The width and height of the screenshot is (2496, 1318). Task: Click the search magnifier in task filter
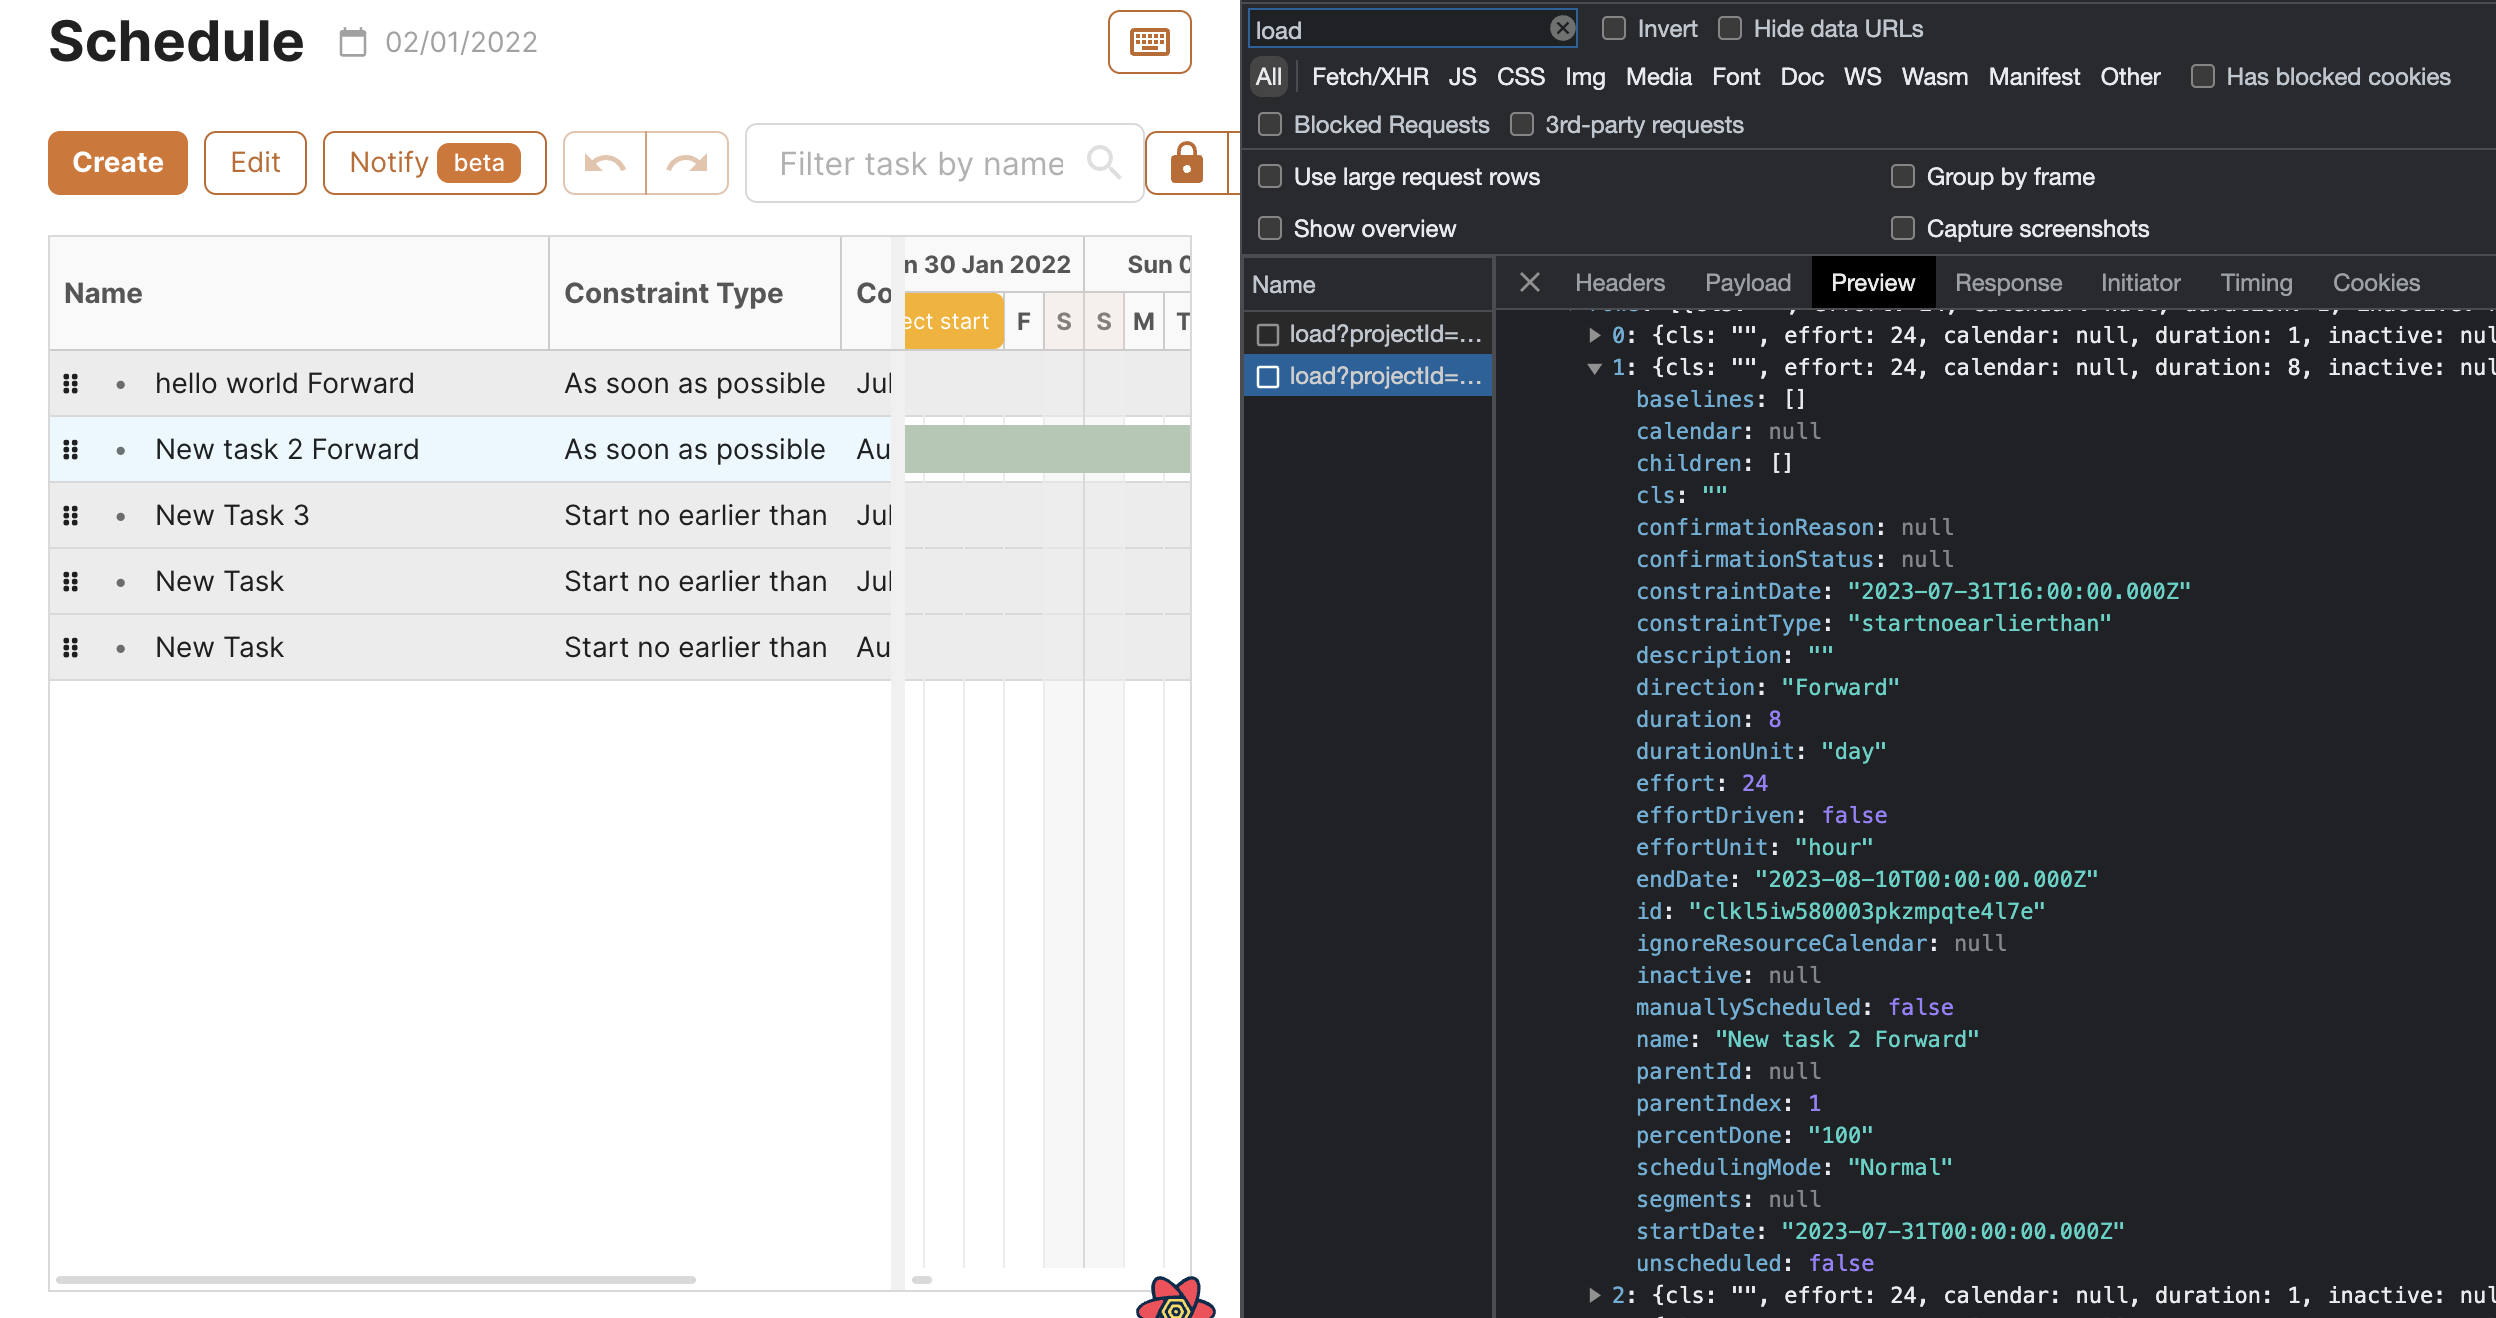point(1104,162)
